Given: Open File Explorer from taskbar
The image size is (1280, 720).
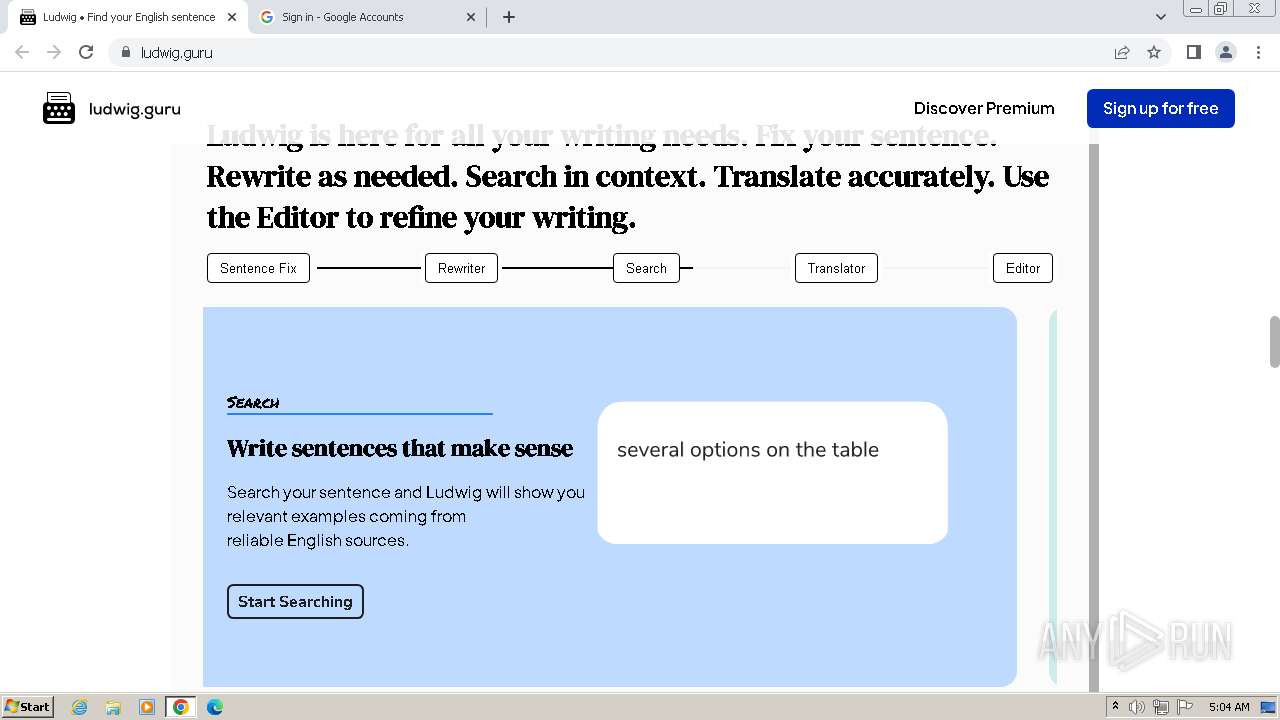Looking at the screenshot, I should click(113, 707).
